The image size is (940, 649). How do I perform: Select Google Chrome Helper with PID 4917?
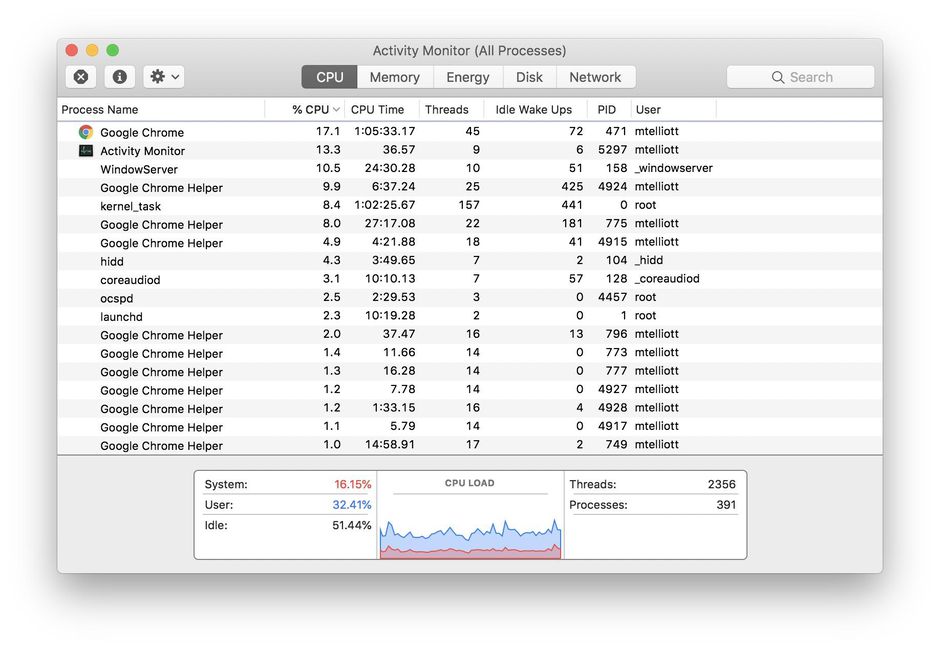(x=470, y=427)
